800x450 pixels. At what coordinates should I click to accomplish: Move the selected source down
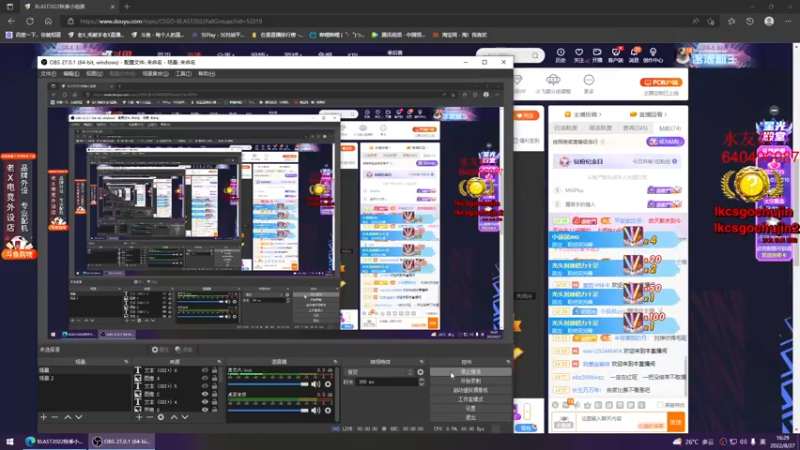point(185,417)
